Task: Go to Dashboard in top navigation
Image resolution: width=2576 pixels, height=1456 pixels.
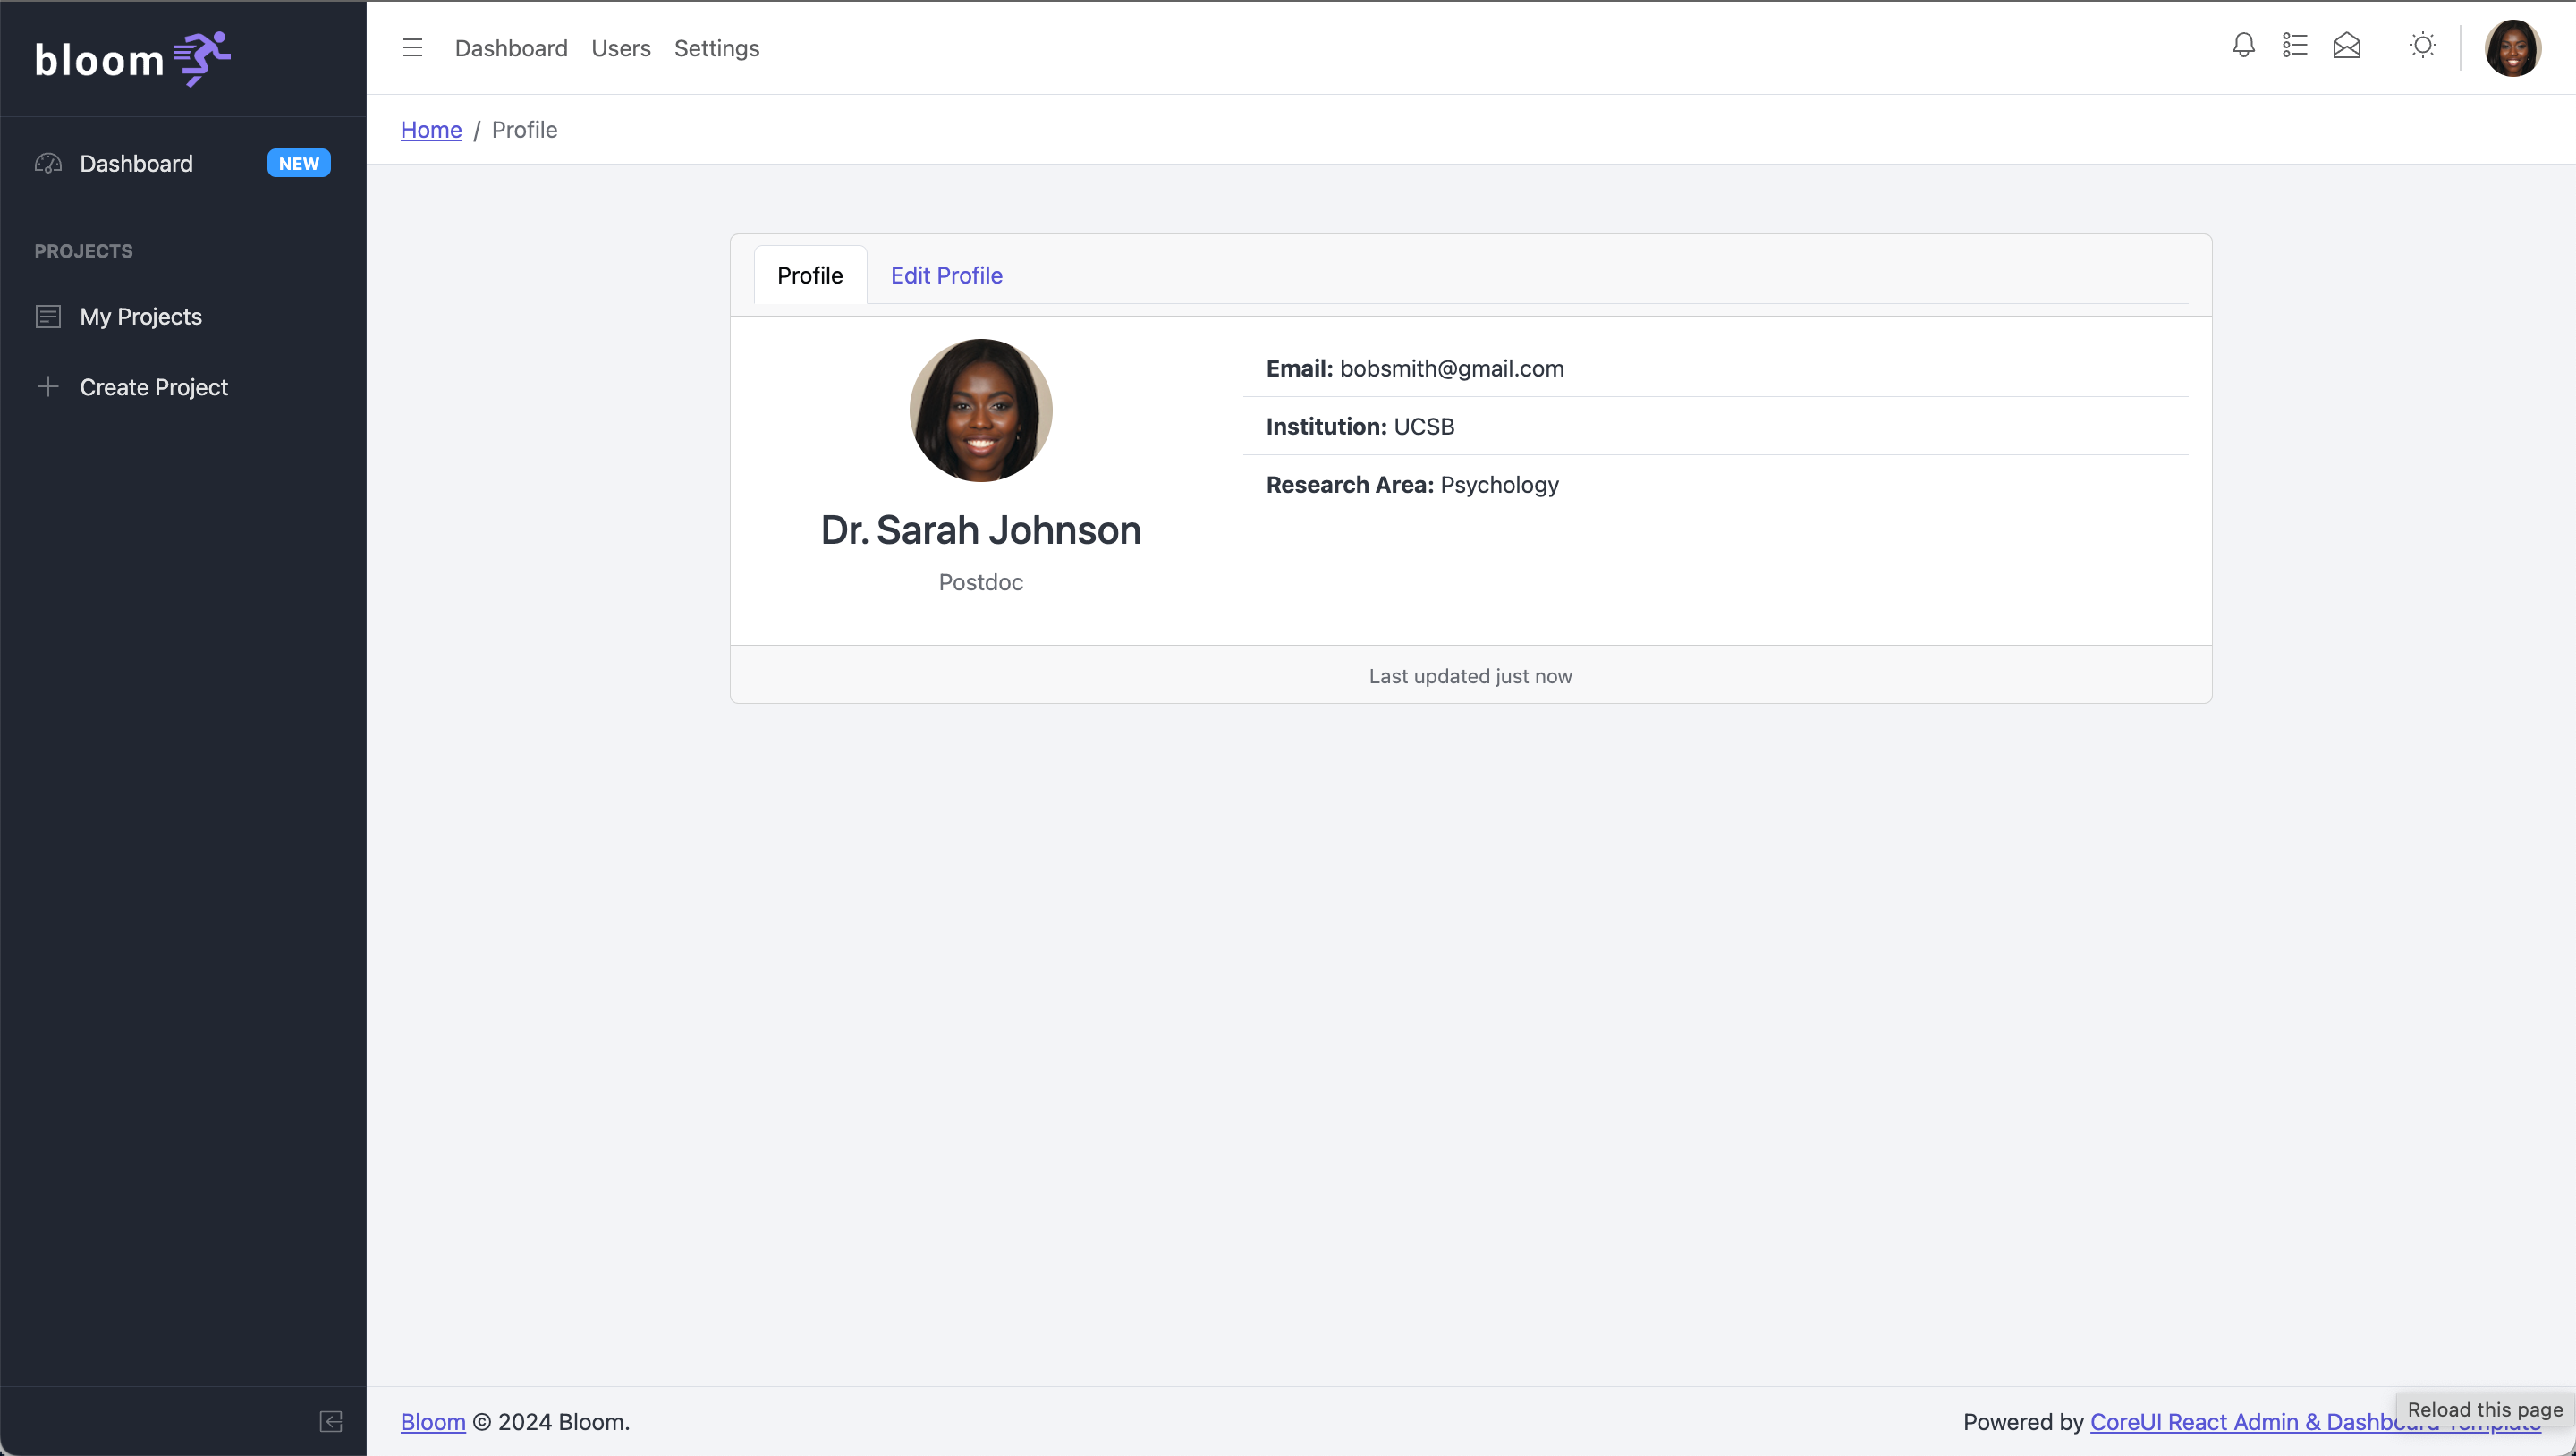Action: (510, 48)
